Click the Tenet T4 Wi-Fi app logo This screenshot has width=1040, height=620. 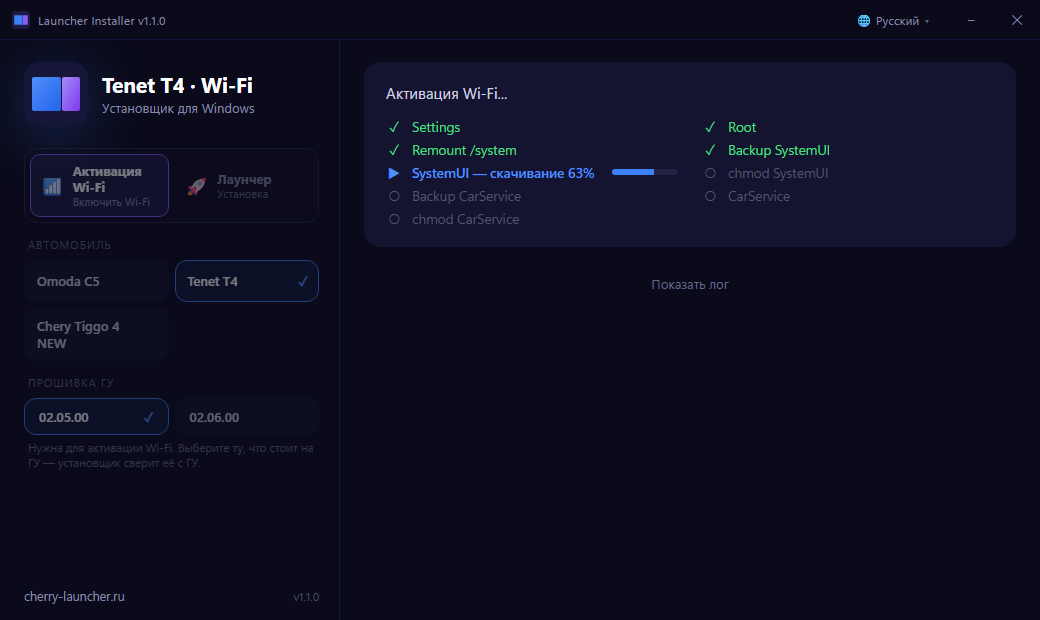(56, 93)
